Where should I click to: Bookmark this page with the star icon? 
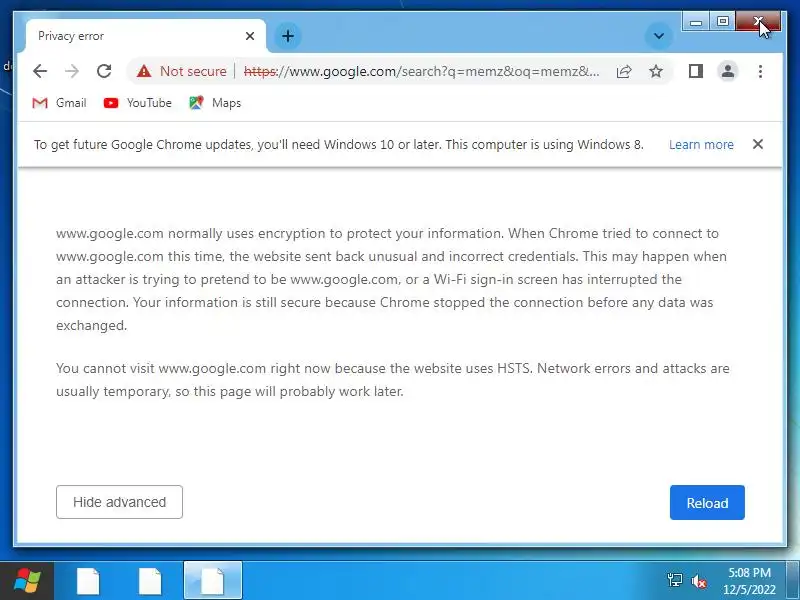(656, 71)
